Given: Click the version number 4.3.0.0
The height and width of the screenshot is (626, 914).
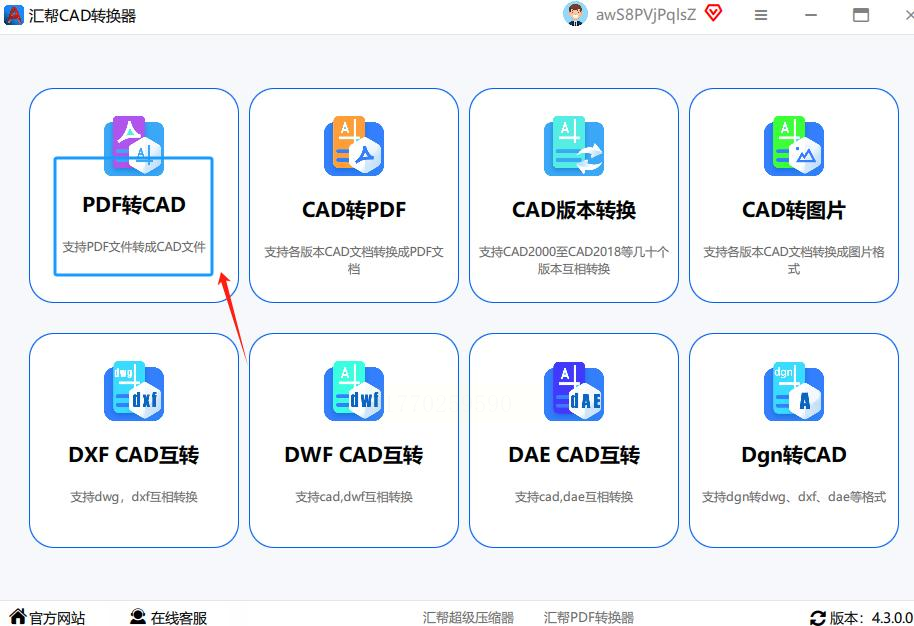Looking at the screenshot, I should [x=892, y=618].
